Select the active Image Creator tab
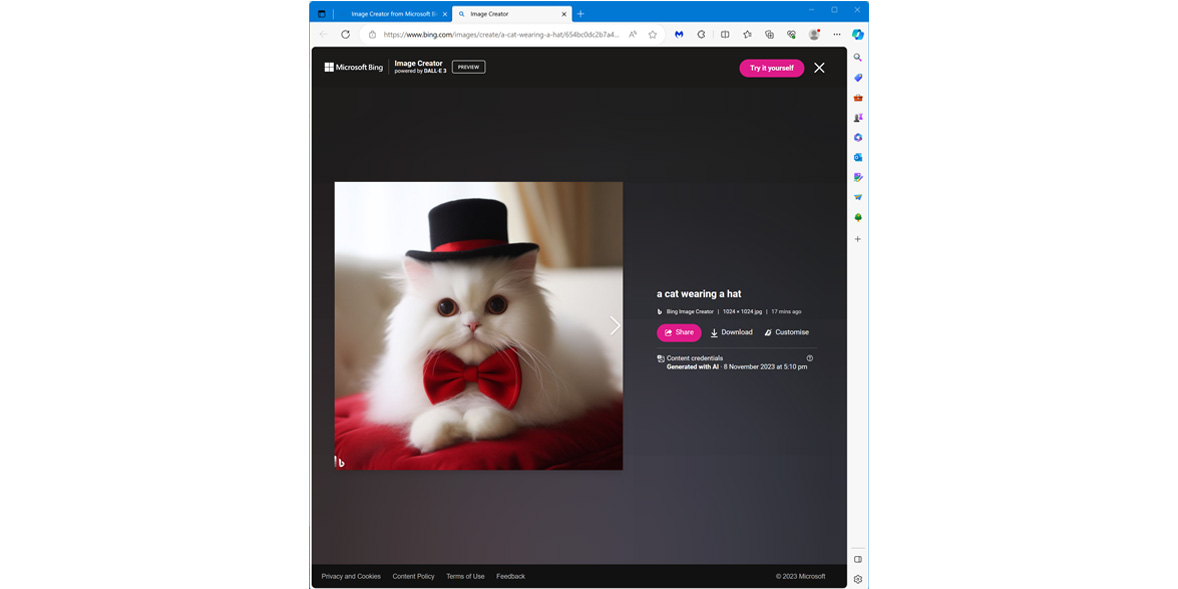This screenshot has width=1178, height=589. point(512,14)
